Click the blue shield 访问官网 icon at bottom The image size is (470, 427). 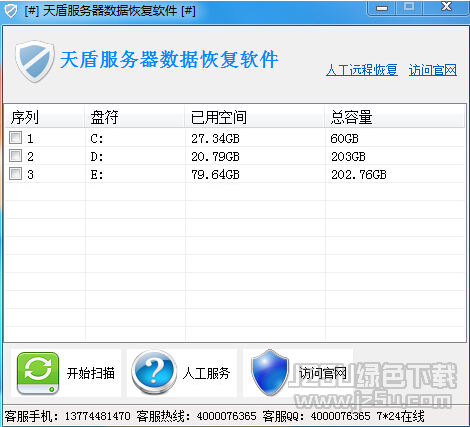[270, 373]
